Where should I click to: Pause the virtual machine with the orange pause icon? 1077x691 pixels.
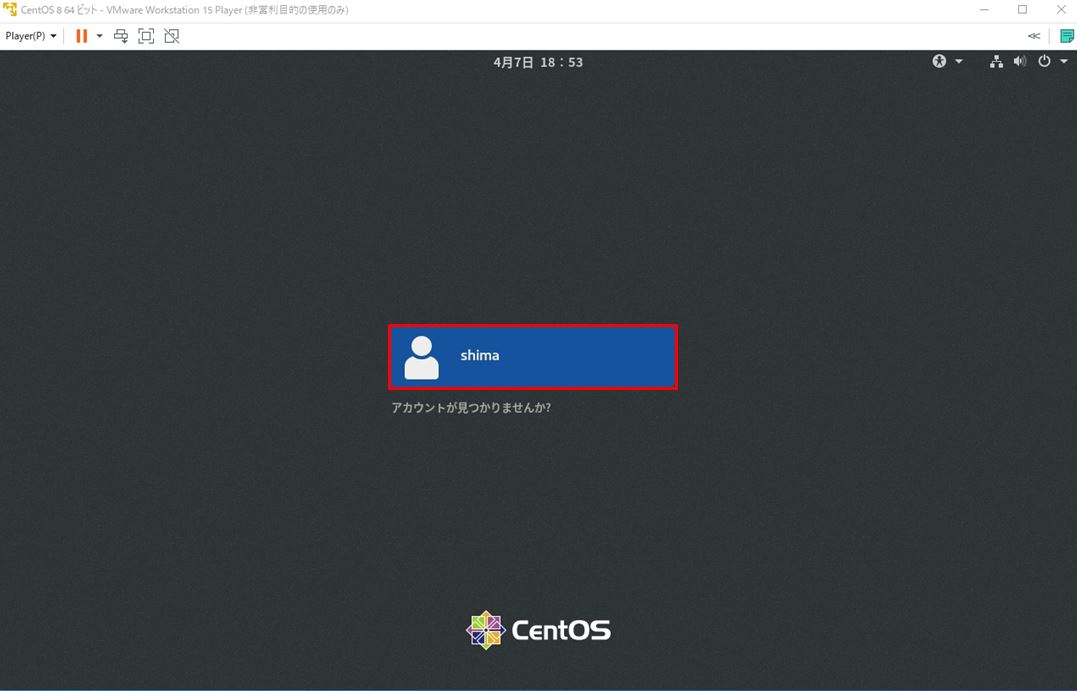(x=82, y=36)
